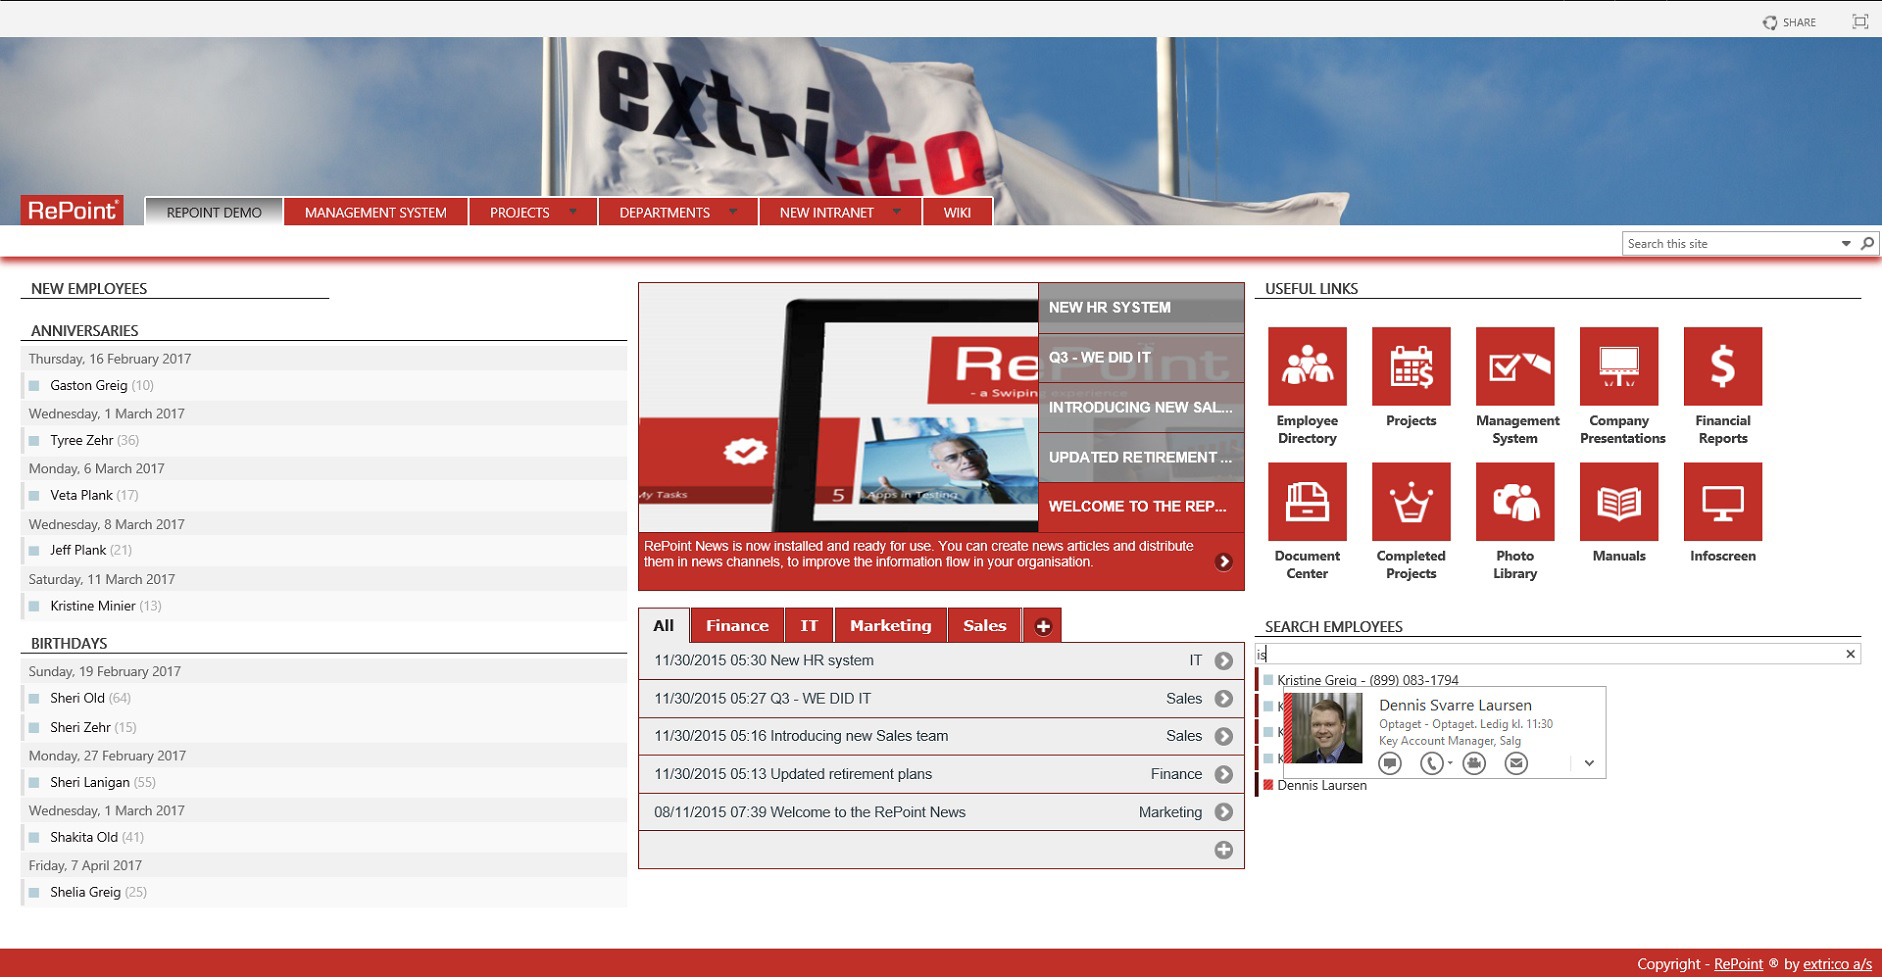Select the All news tab
Viewport: 1882px width, 977px height.
(x=664, y=626)
